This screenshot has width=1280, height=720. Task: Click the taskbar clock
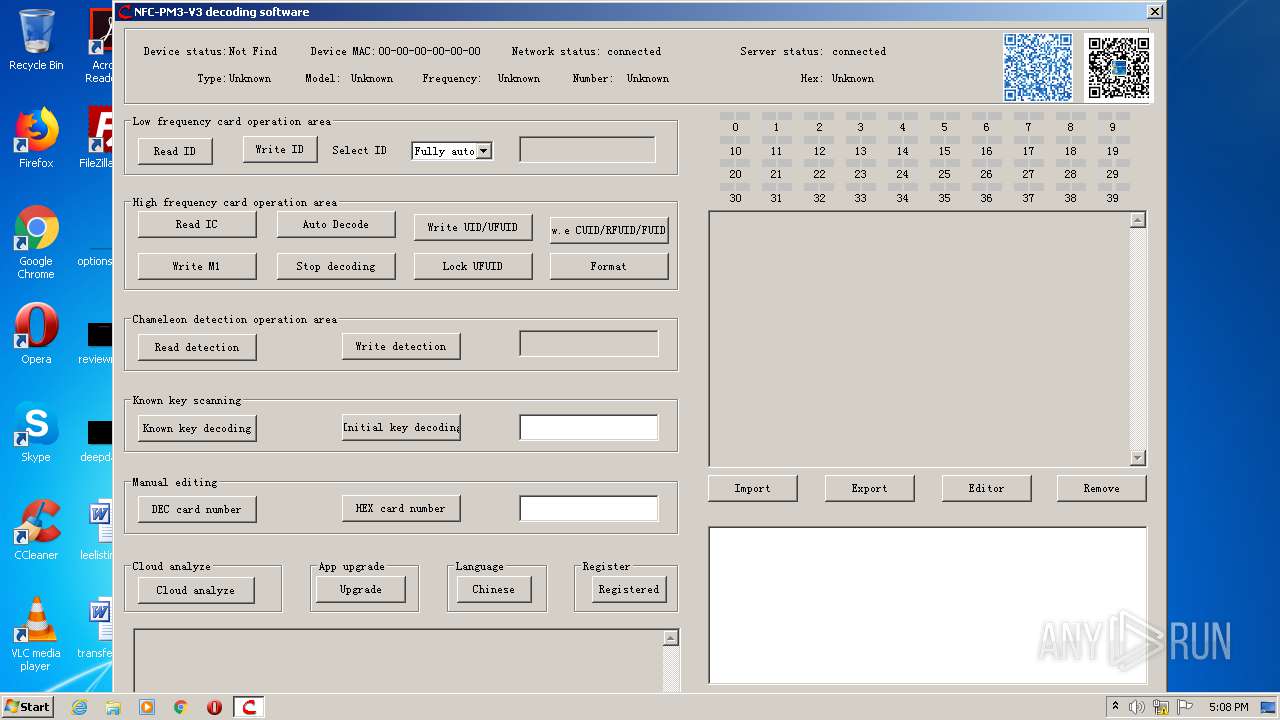(1228, 707)
